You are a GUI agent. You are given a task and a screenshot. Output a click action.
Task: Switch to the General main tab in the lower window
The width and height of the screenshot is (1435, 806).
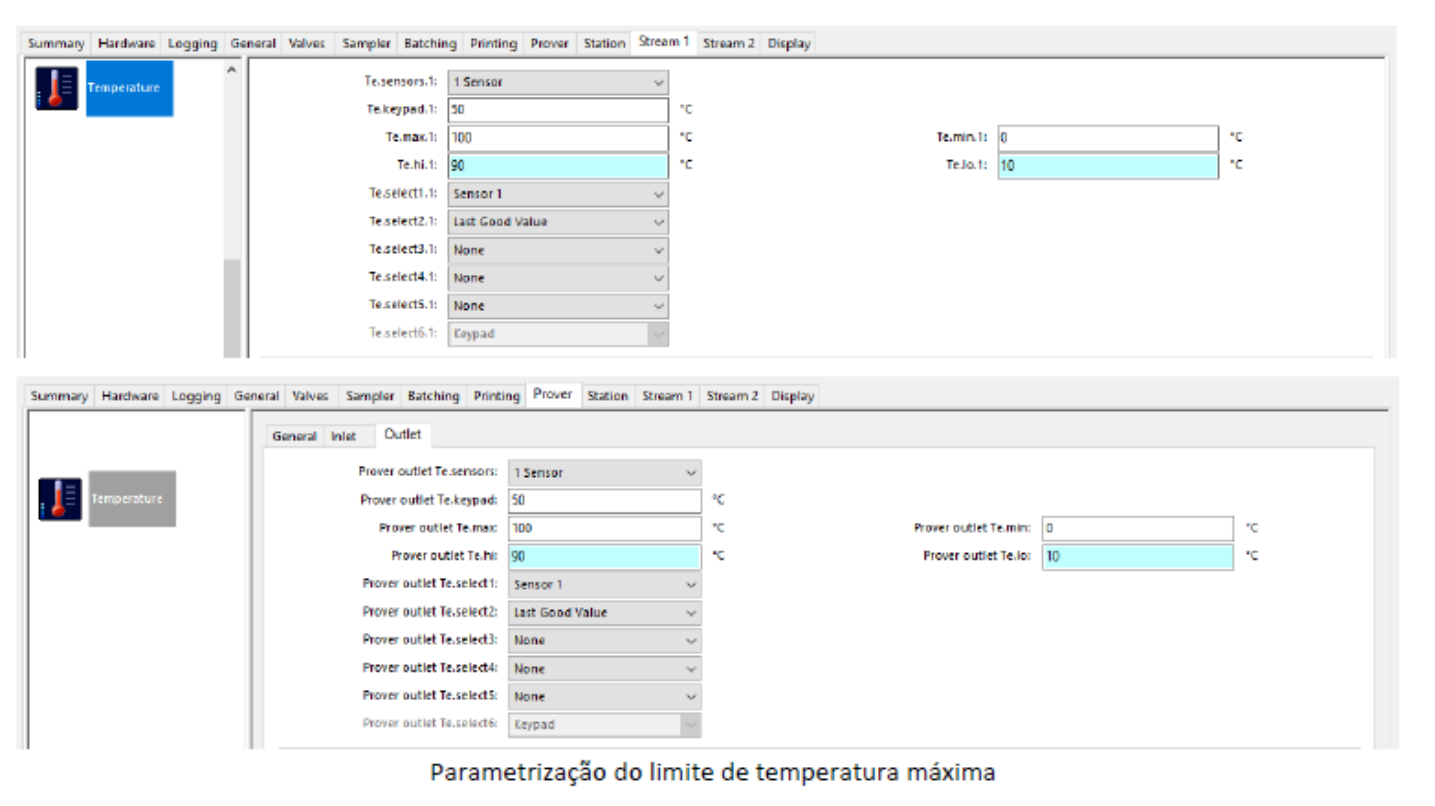pyautogui.click(x=256, y=397)
